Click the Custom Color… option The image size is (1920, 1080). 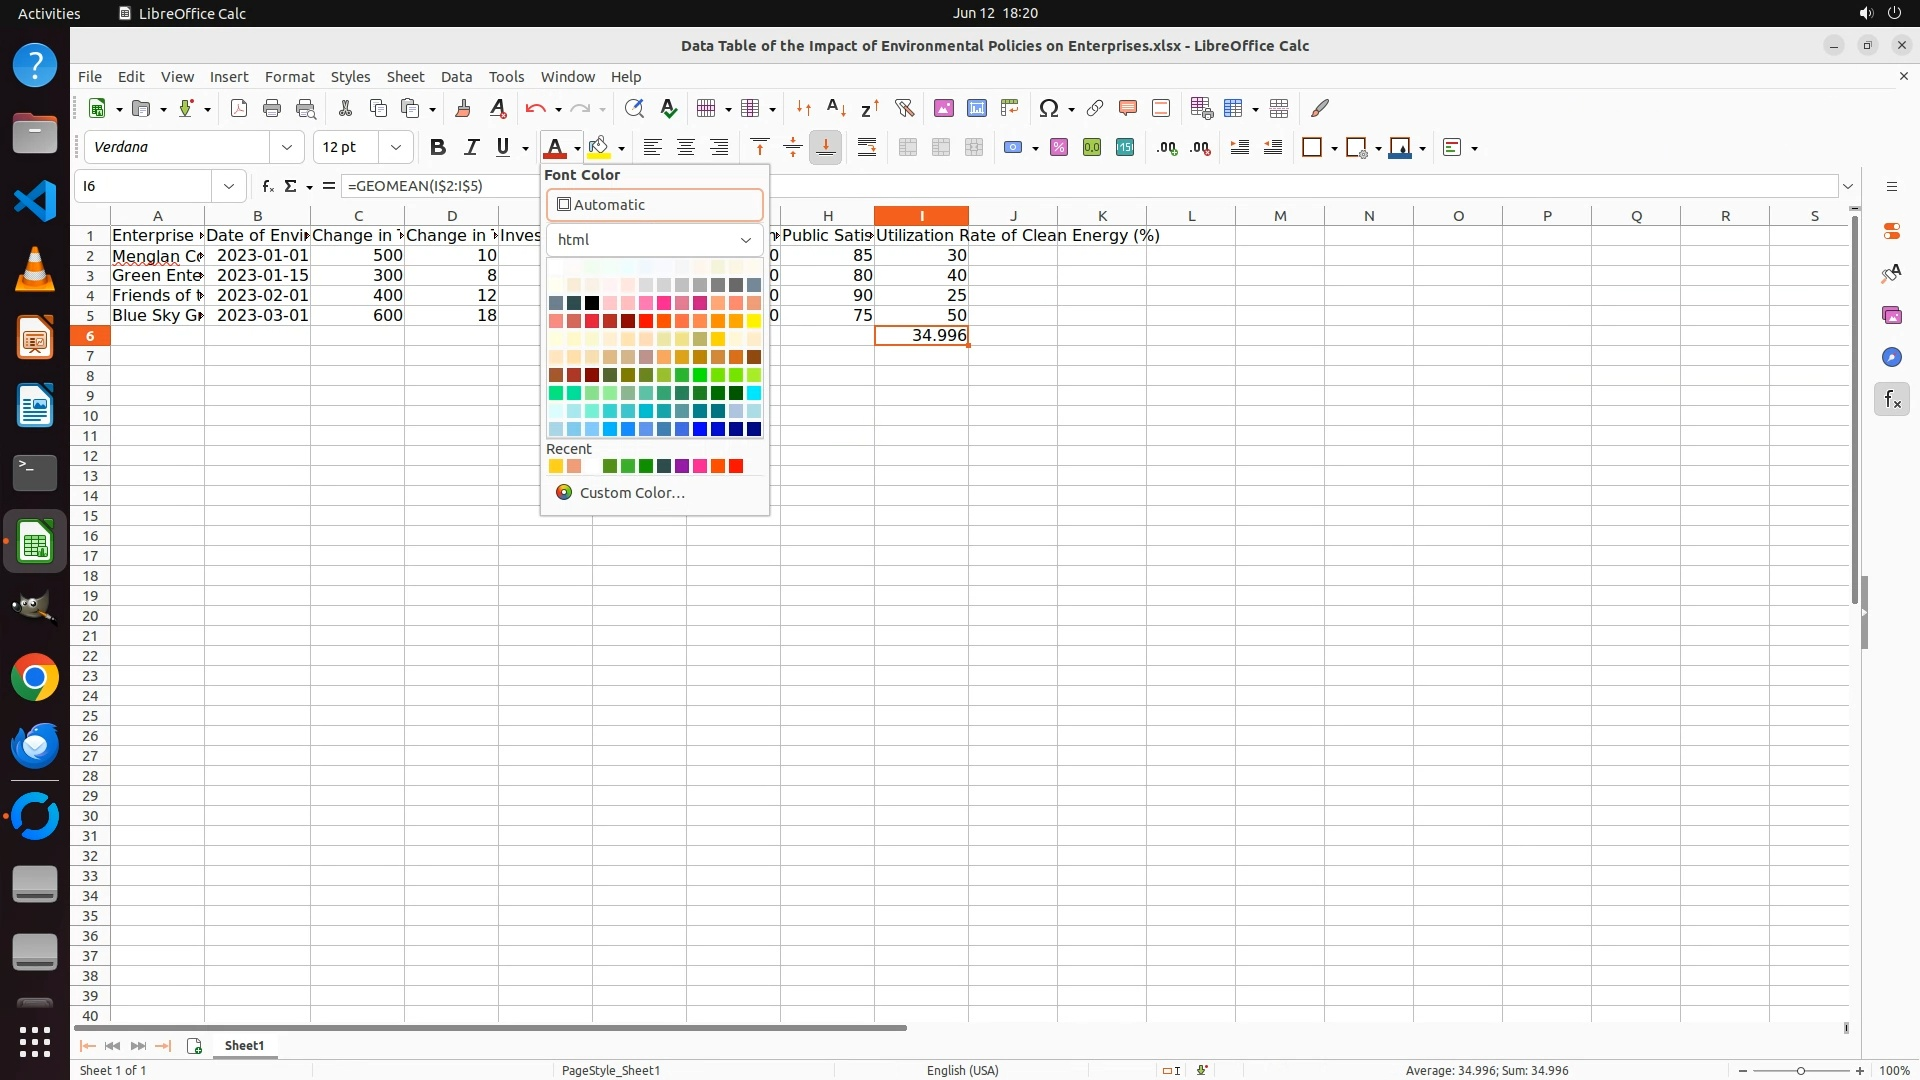[x=631, y=493]
